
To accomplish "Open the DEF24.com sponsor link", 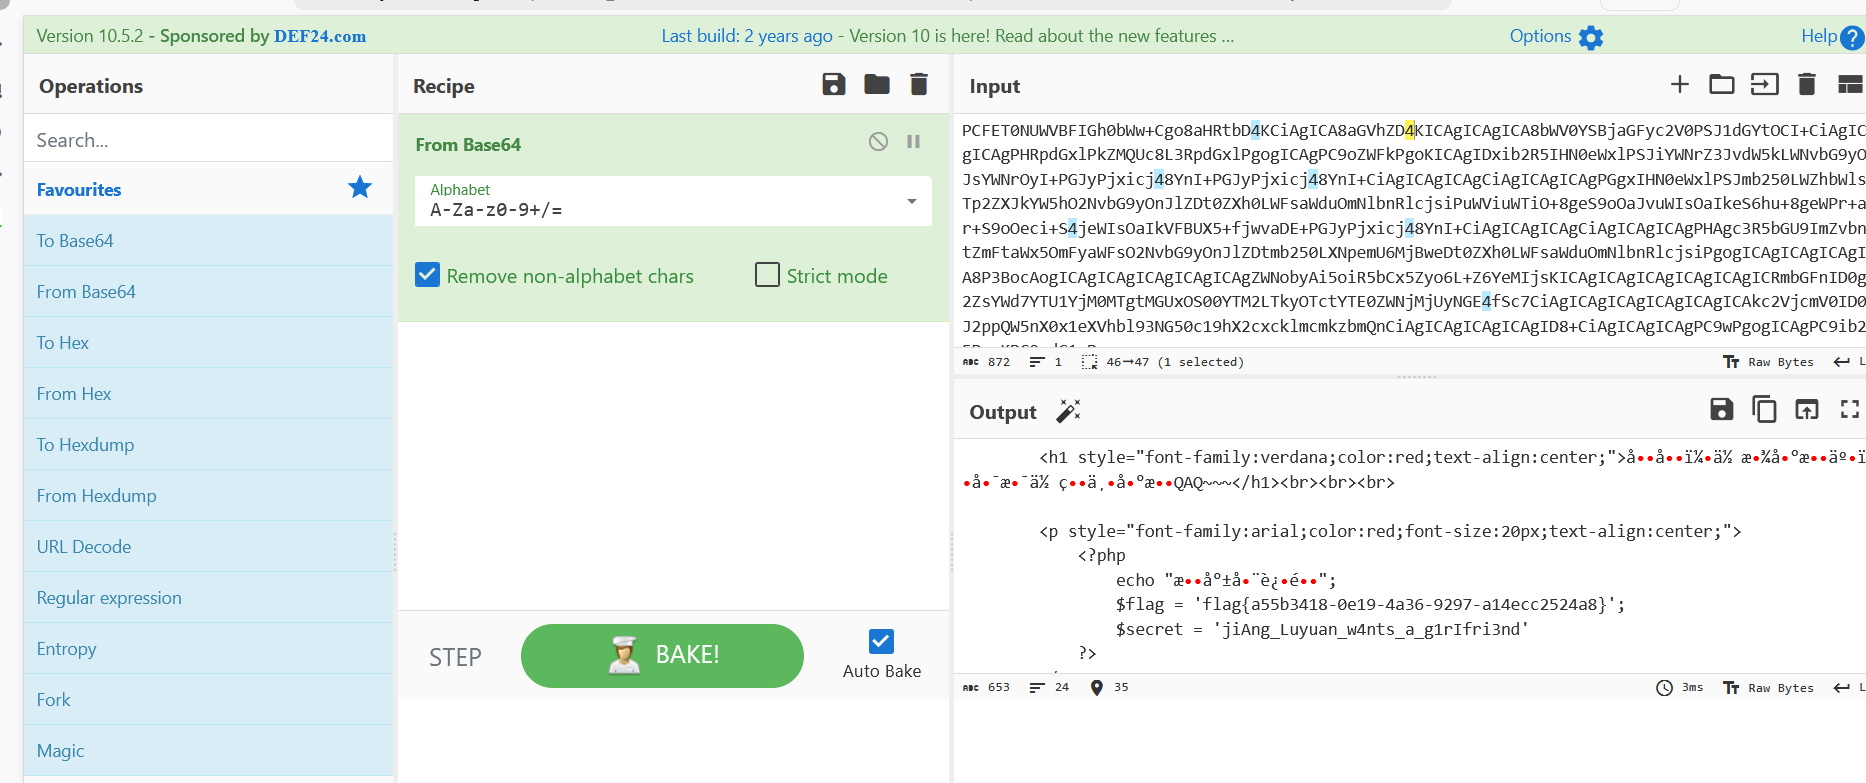I will point(320,36).
